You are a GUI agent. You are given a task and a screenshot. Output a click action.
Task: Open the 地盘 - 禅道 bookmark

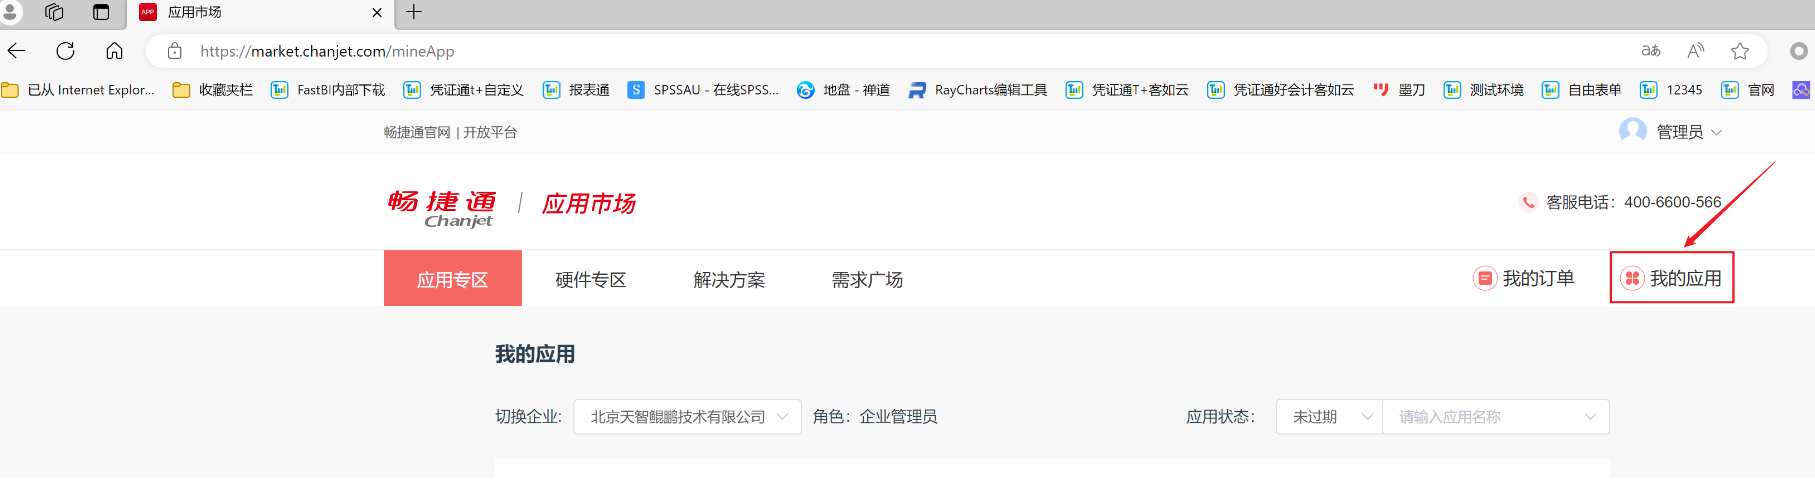click(843, 90)
